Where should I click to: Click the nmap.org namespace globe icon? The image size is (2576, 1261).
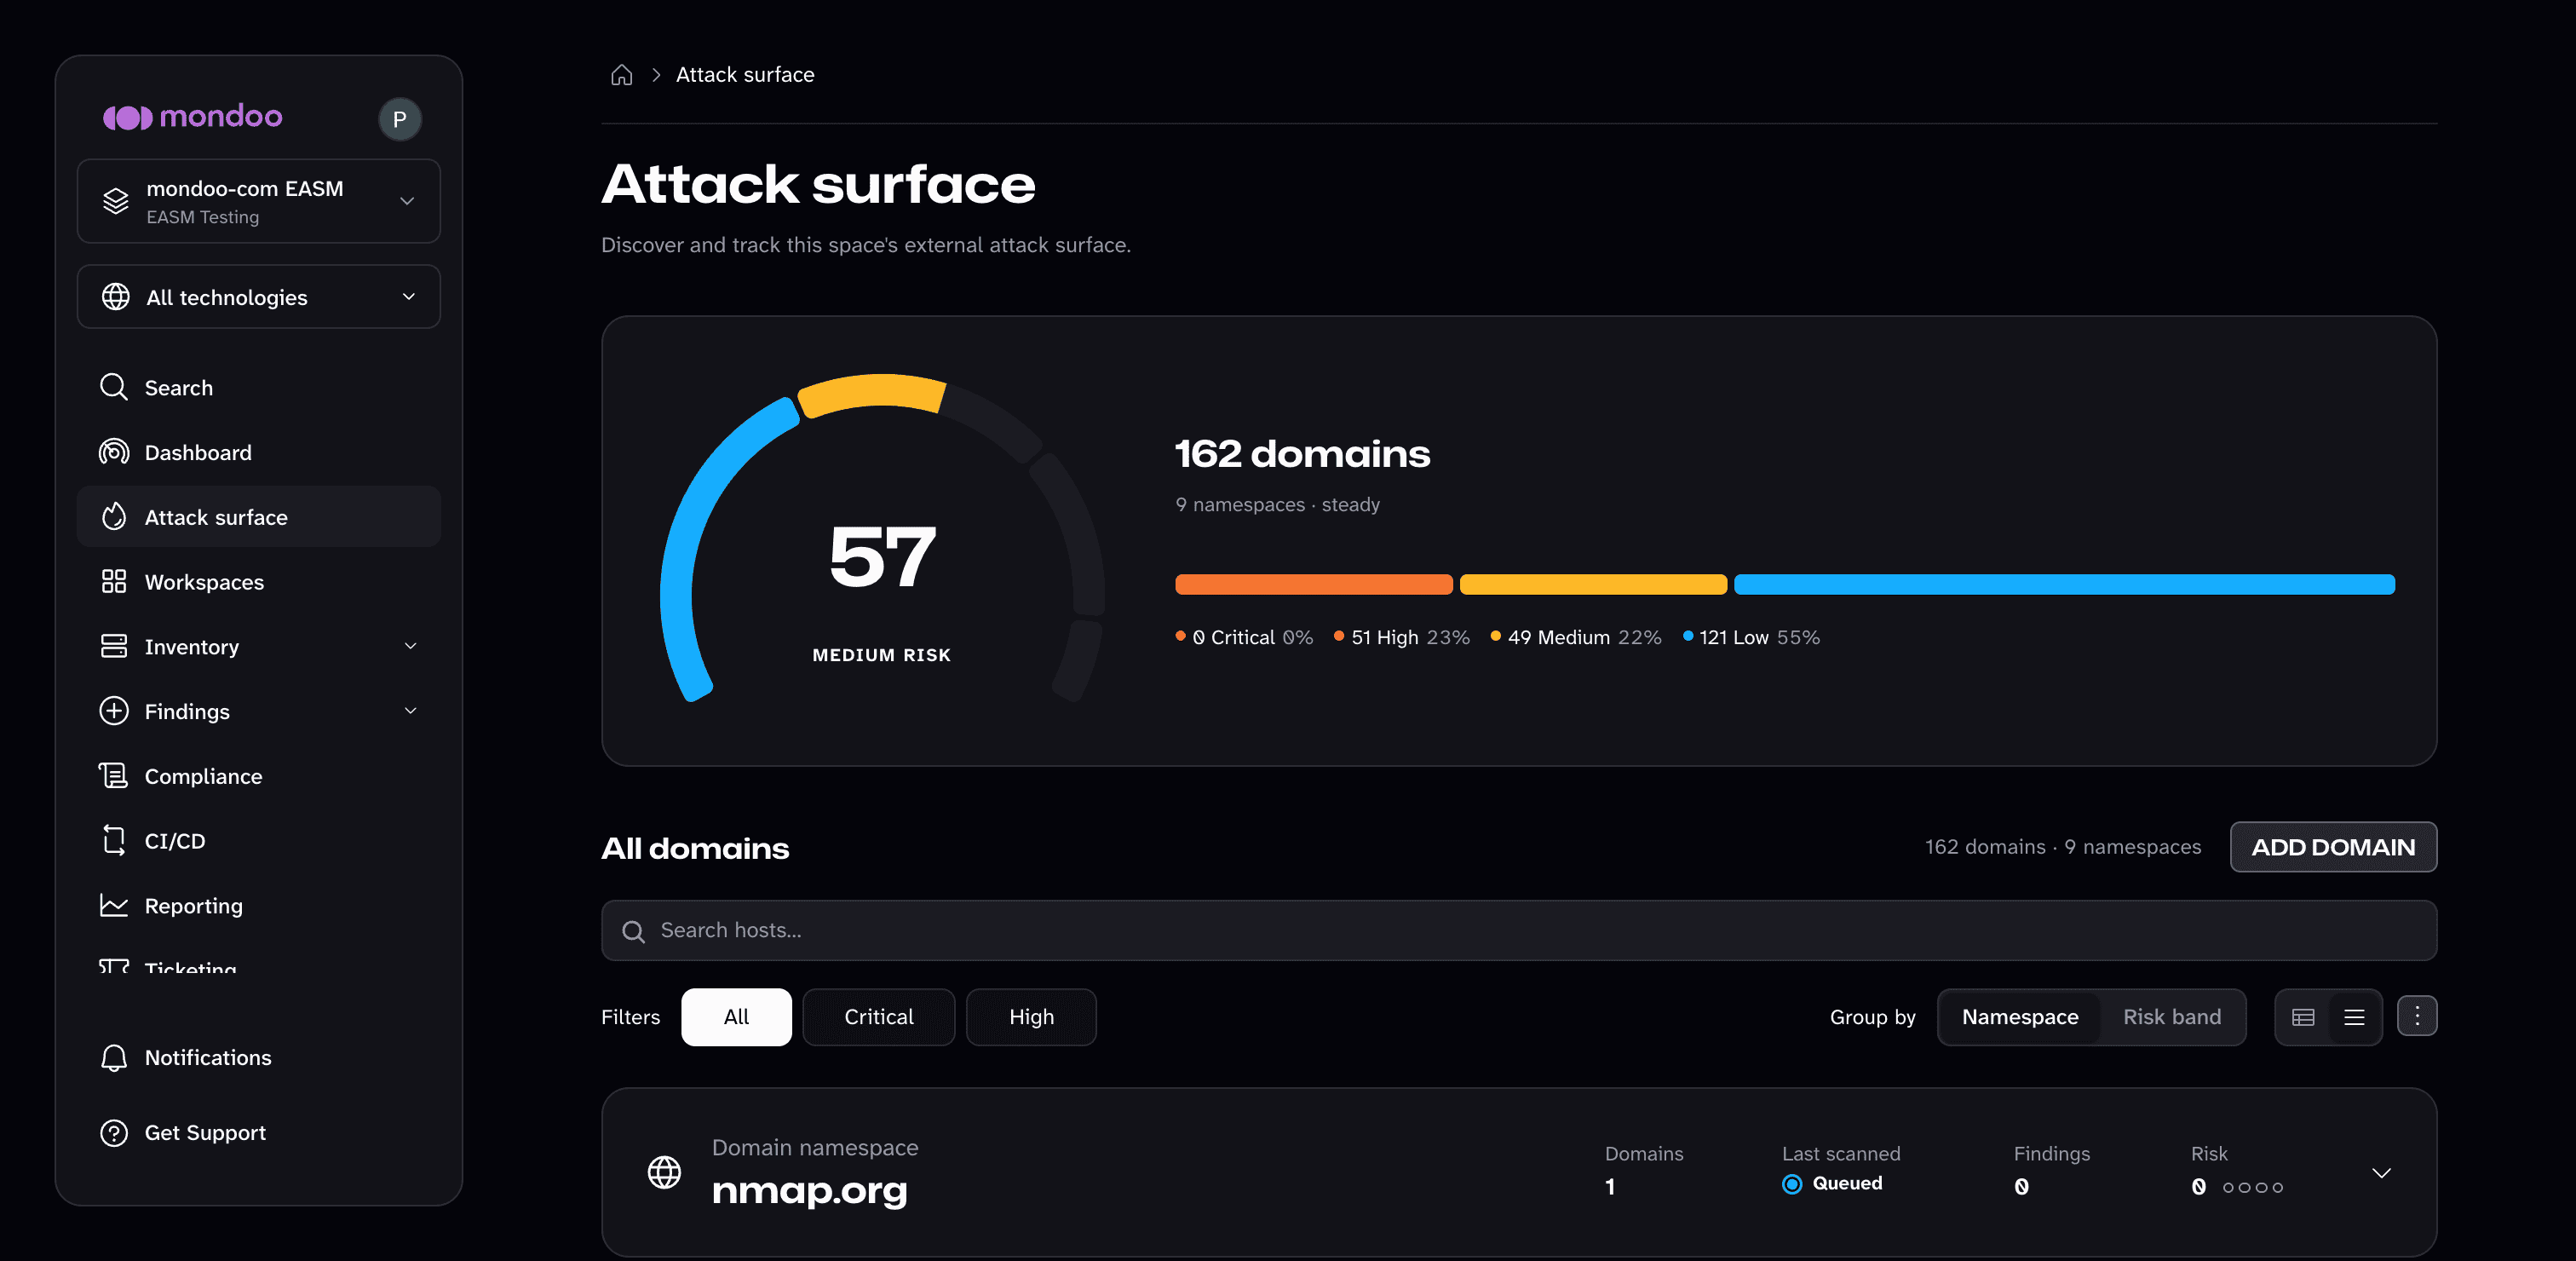pos(664,1172)
